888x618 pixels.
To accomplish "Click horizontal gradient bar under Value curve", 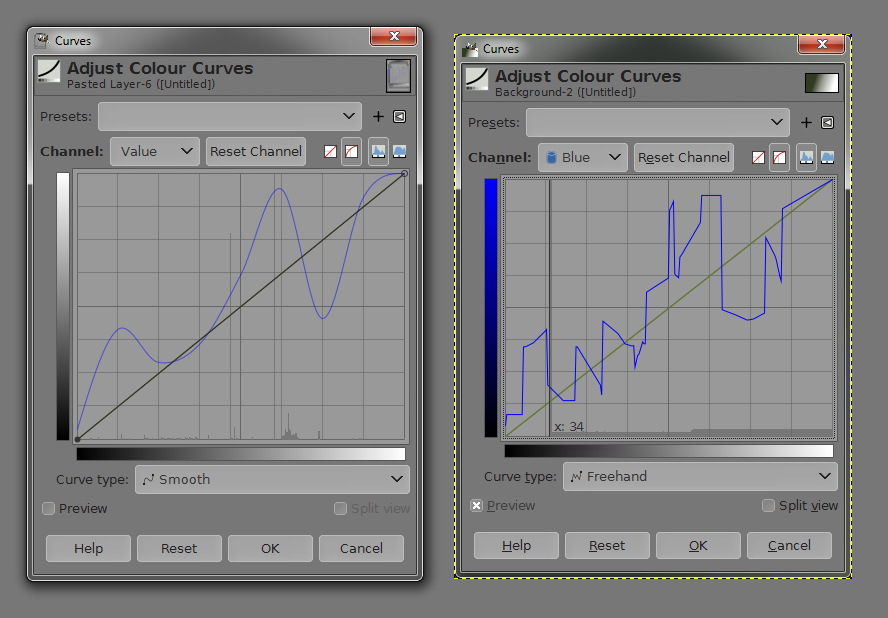I will [241, 454].
